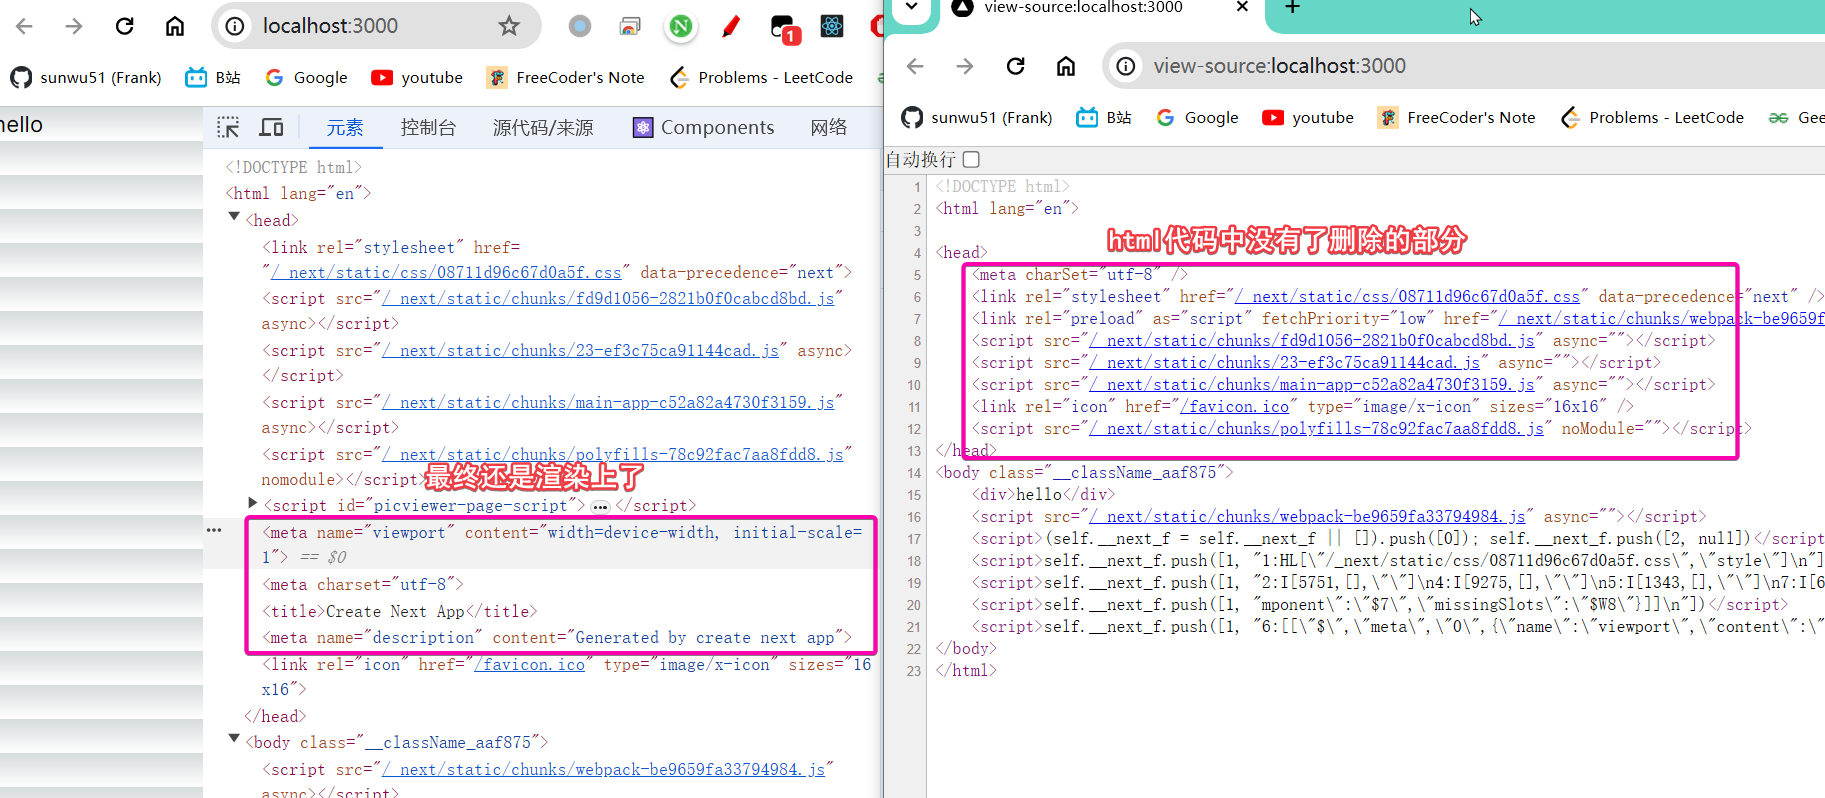Bookmark localhost:3000 with the star icon
Viewport: 1825px width, 798px height.
(509, 26)
